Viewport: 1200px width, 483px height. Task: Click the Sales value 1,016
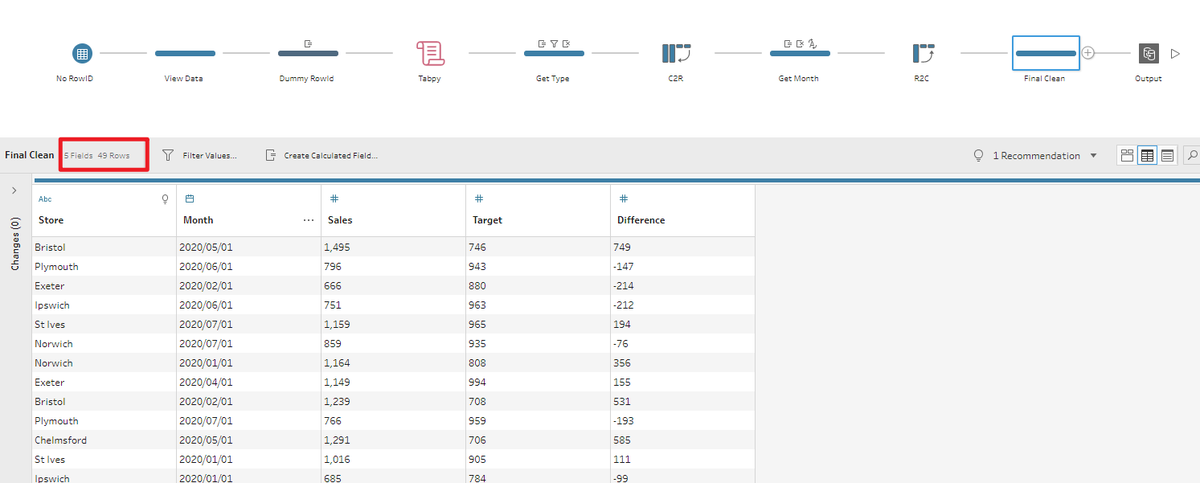point(393,460)
